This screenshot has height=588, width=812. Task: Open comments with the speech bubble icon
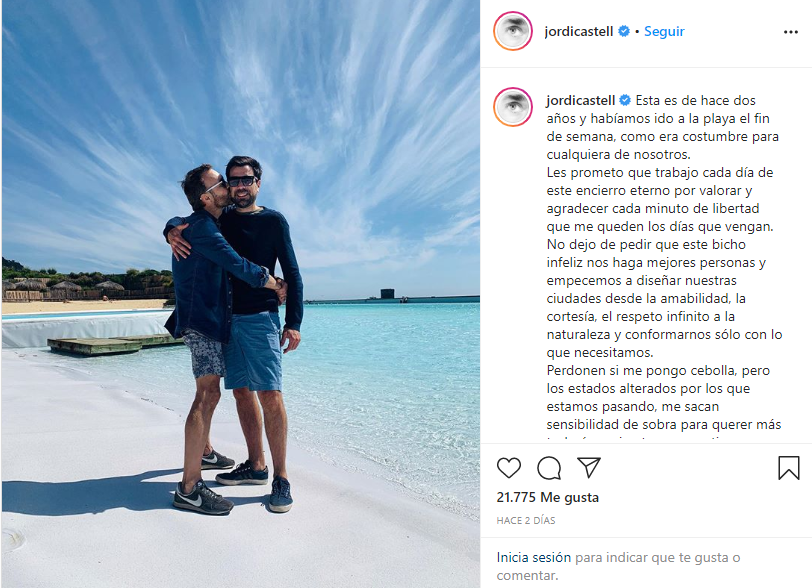tap(549, 468)
